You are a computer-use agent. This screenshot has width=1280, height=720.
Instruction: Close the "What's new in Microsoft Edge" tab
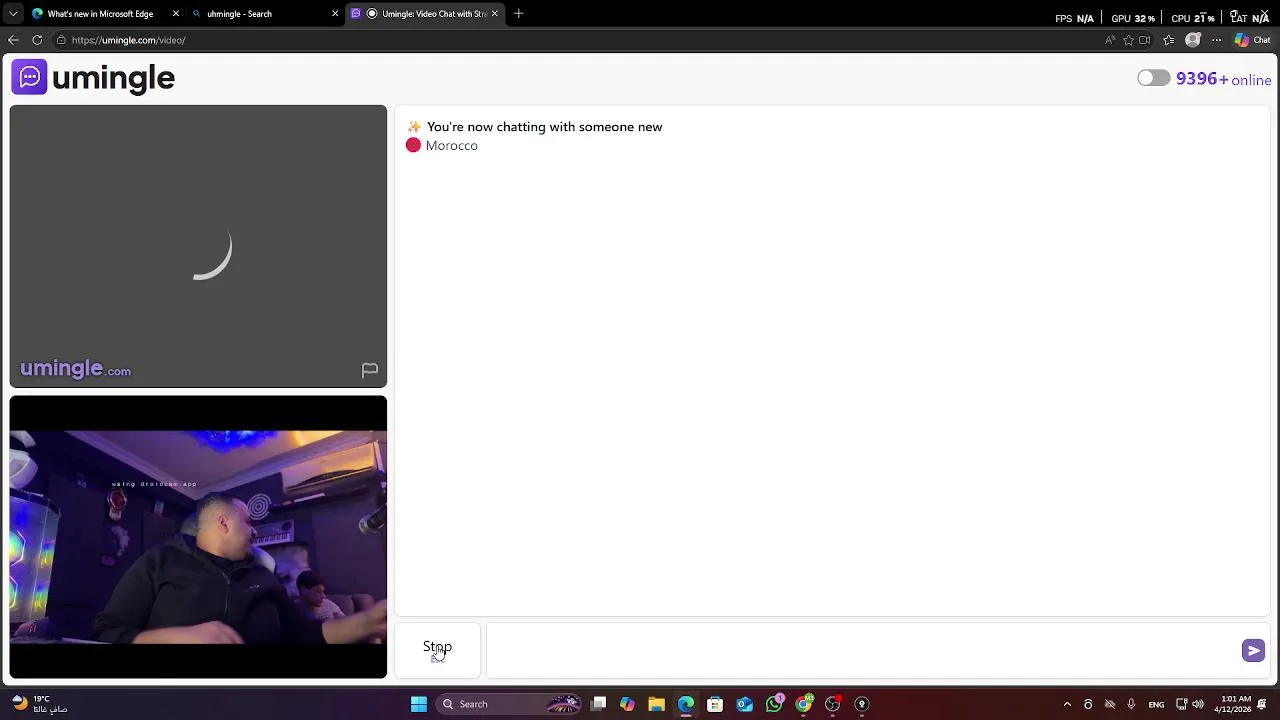(176, 14)
